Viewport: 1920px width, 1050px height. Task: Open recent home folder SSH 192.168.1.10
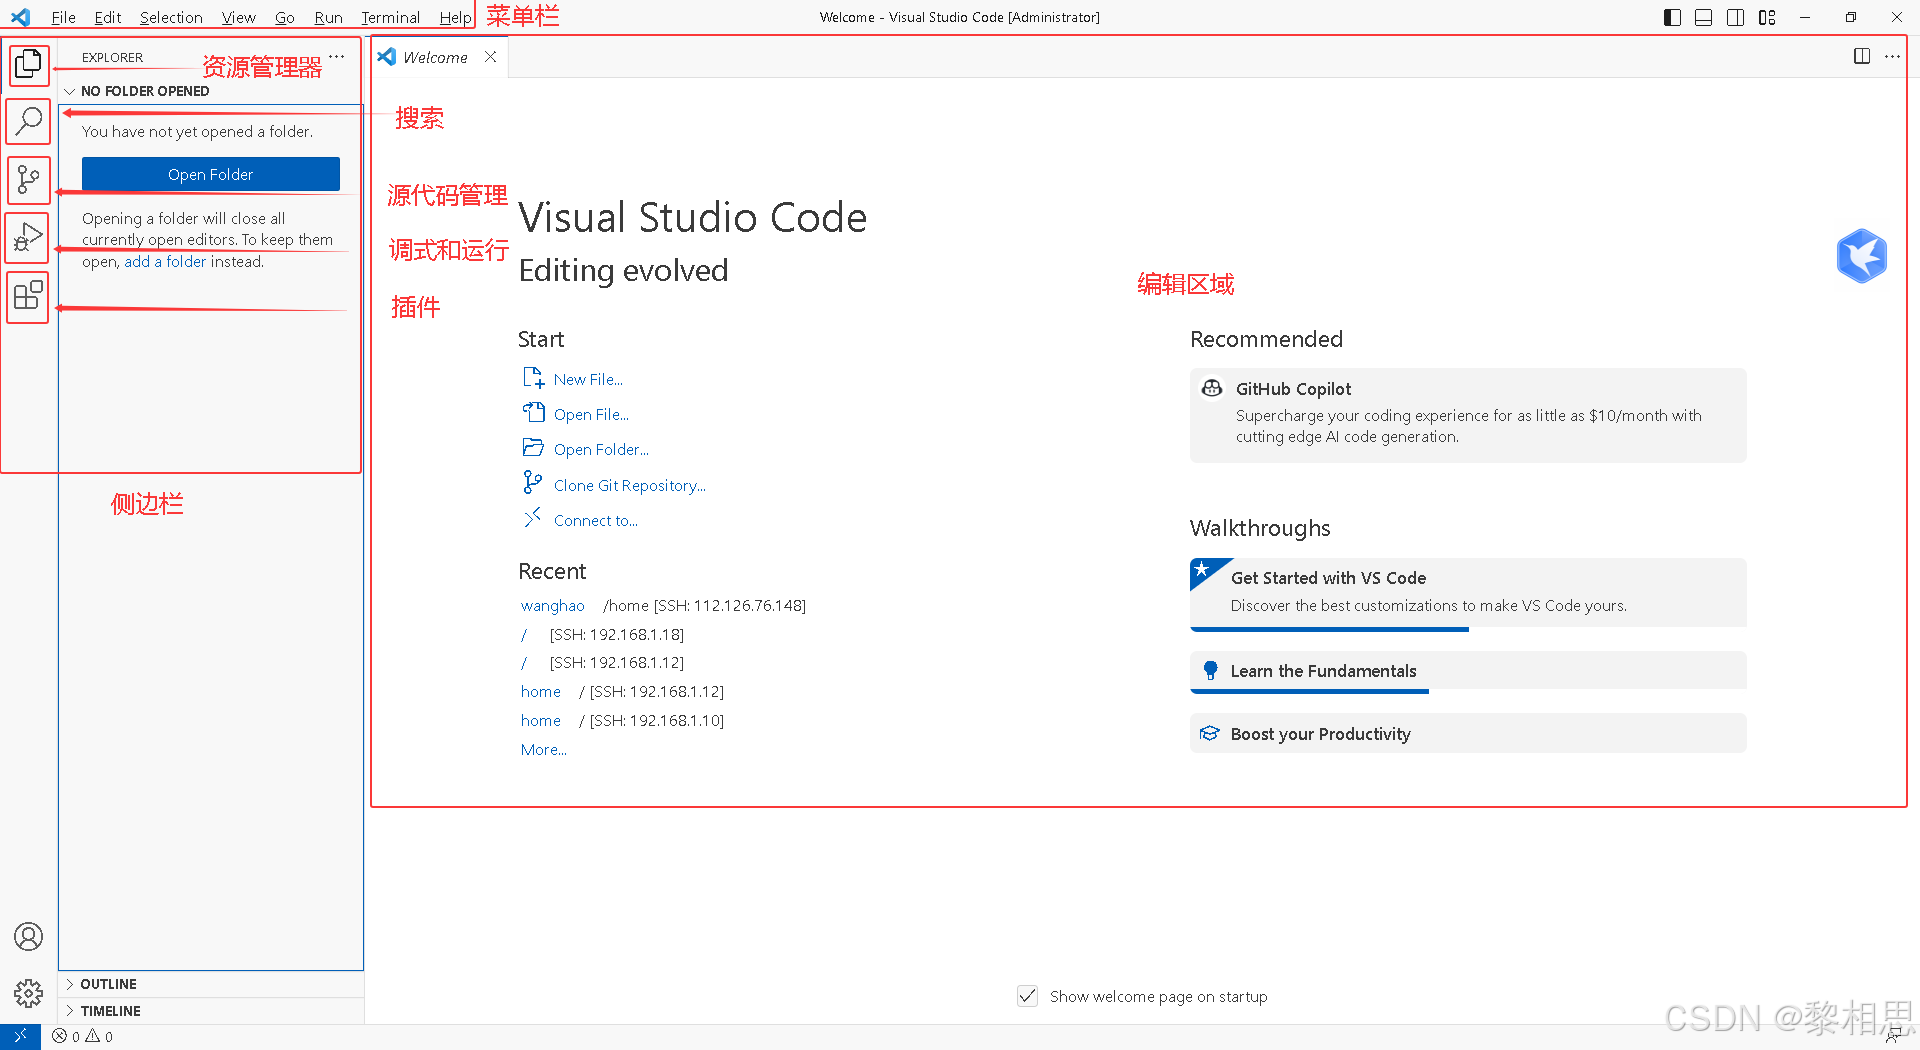pyautogui.click(x=540, y=721)
